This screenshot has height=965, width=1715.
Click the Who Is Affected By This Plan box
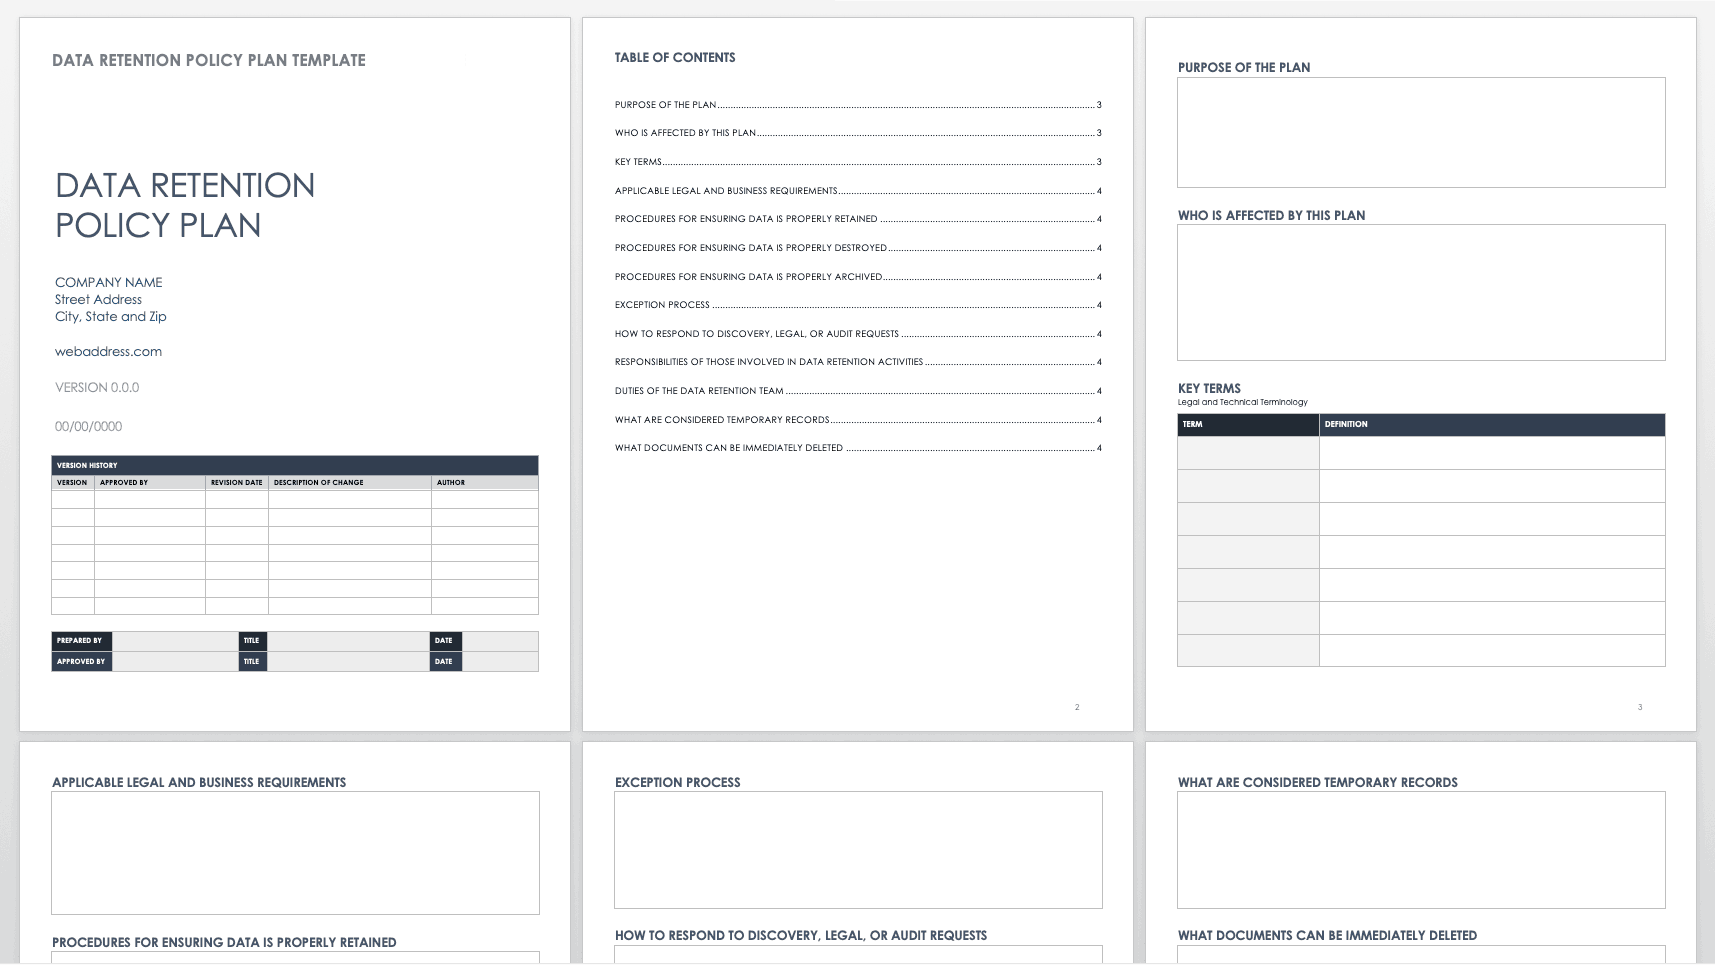coord(1420,292)
